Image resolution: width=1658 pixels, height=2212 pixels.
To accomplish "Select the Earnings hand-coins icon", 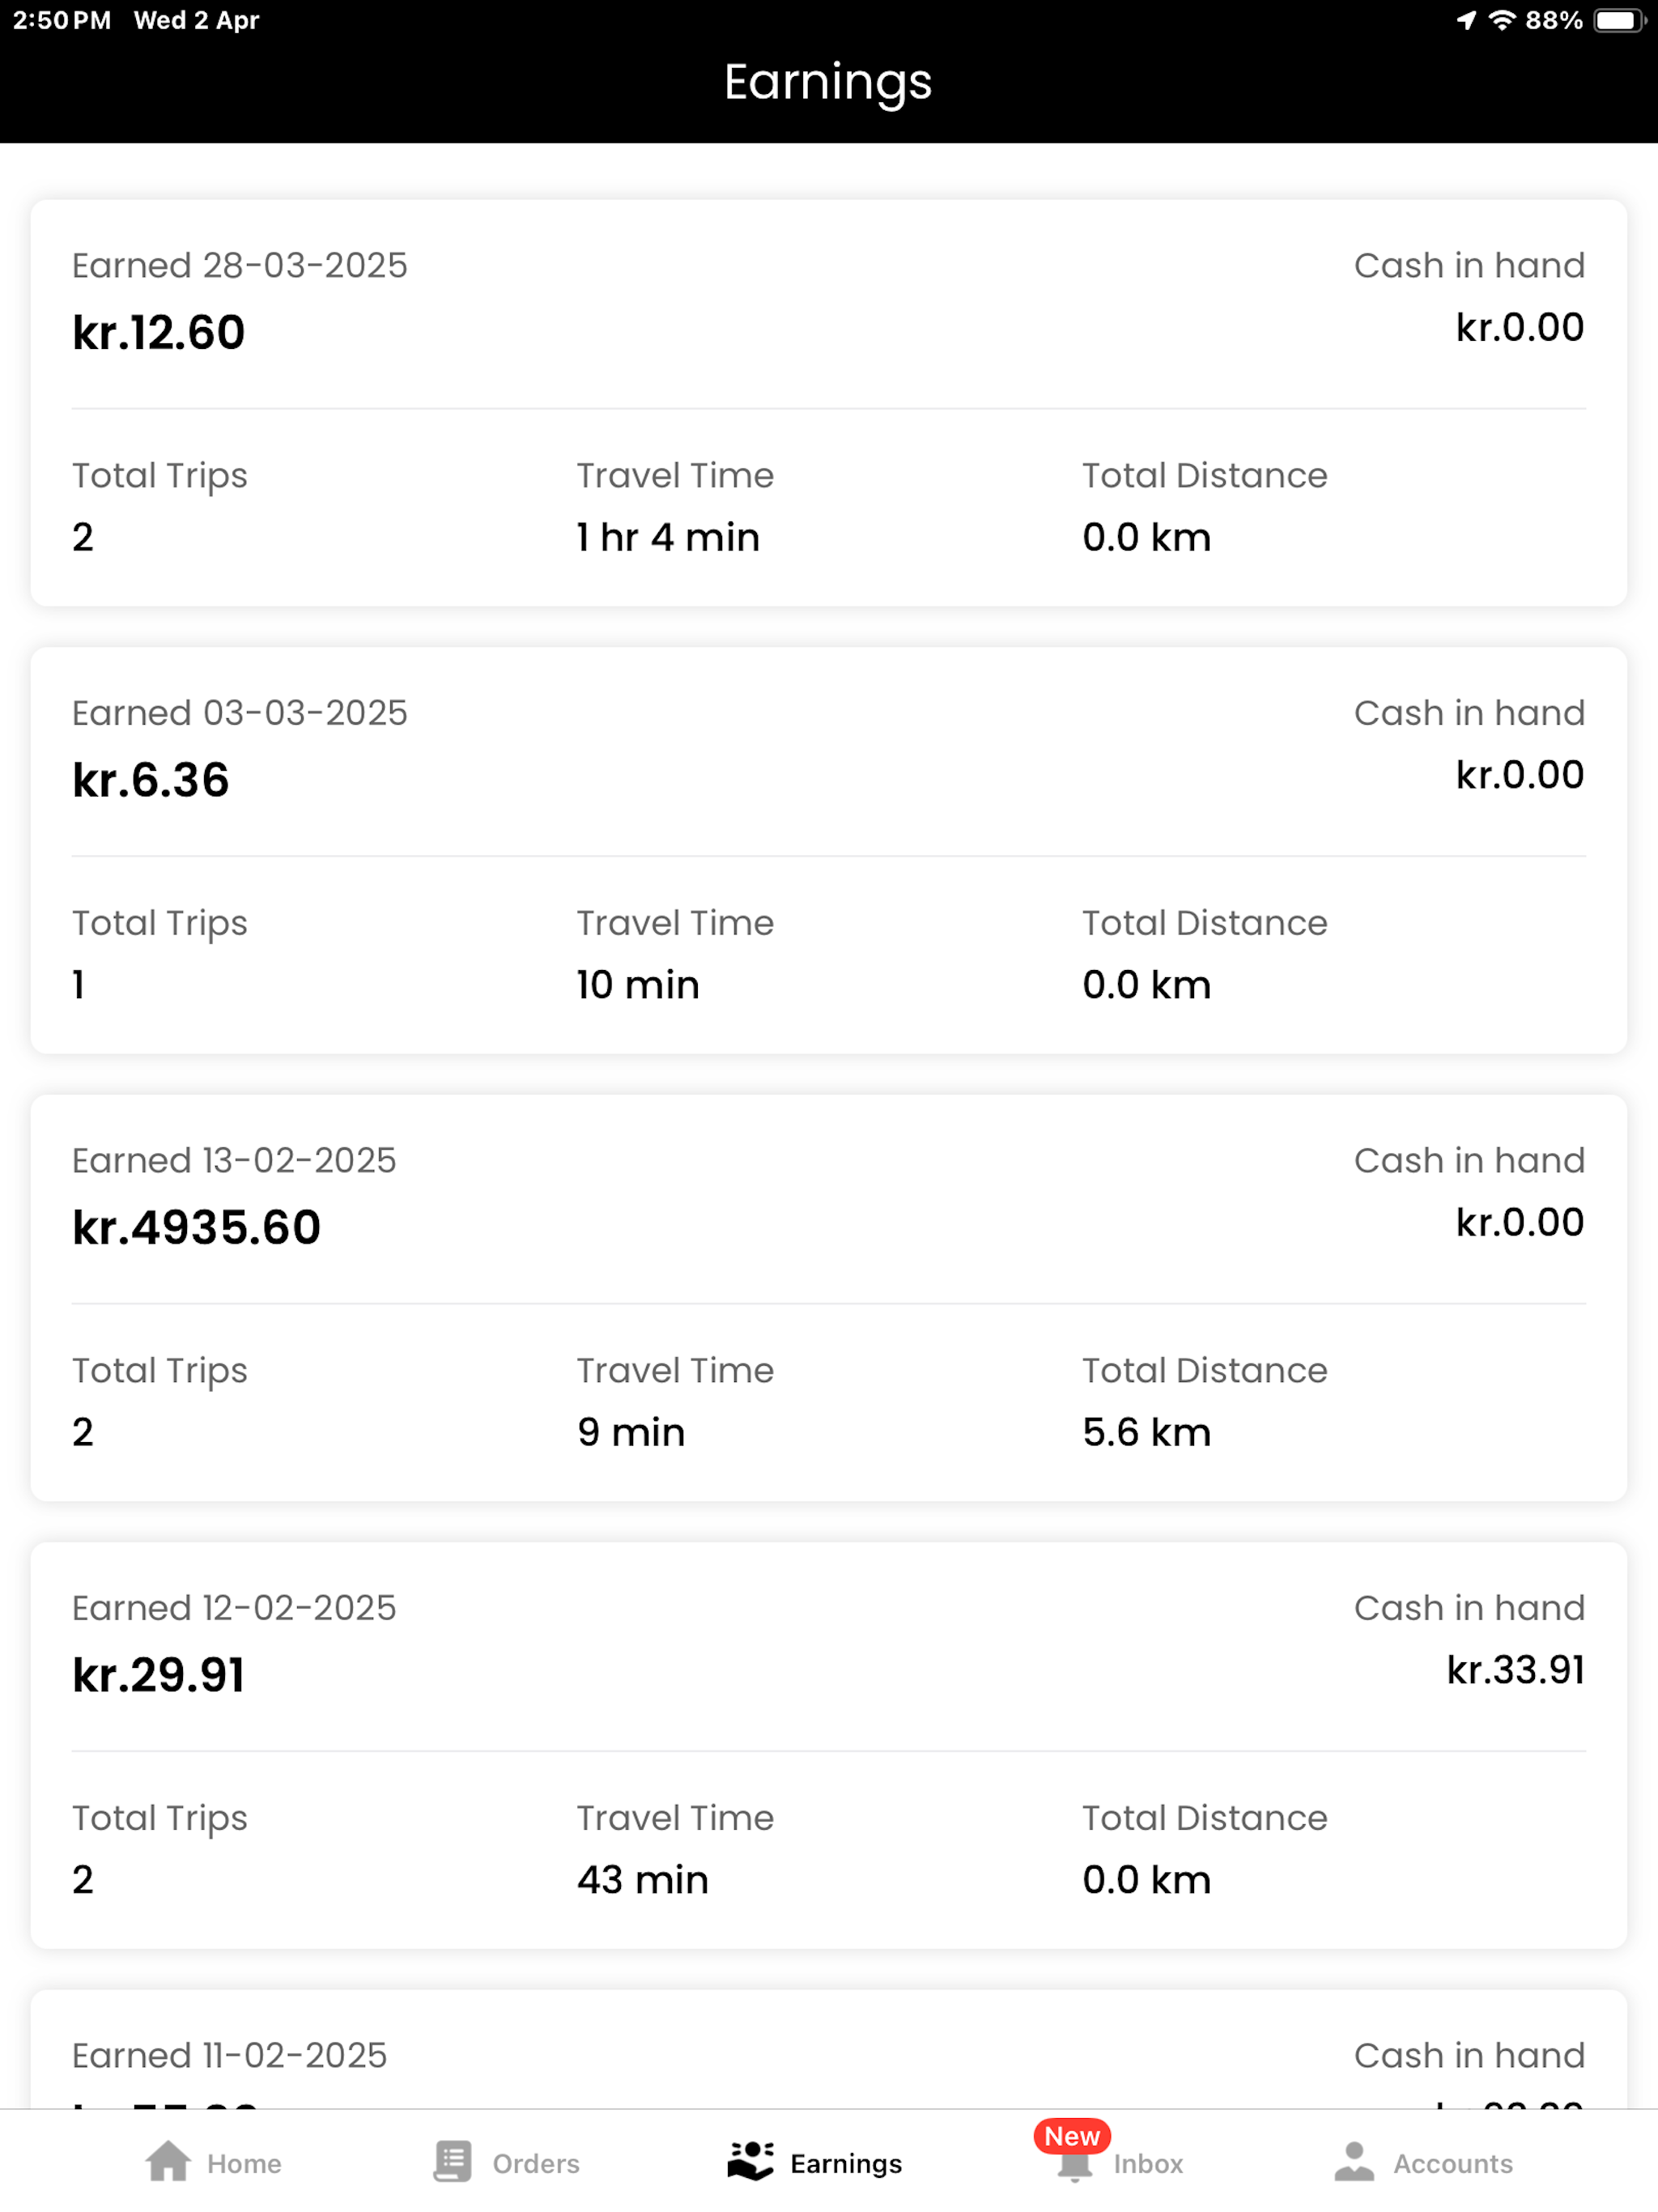I will [x=750, y=2162].
